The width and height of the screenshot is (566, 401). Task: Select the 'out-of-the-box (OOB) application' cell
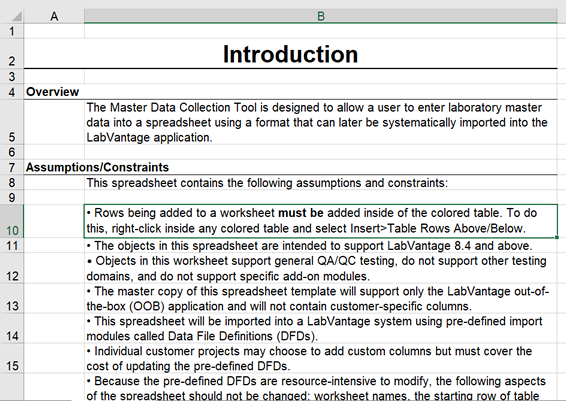coord(321,298)
